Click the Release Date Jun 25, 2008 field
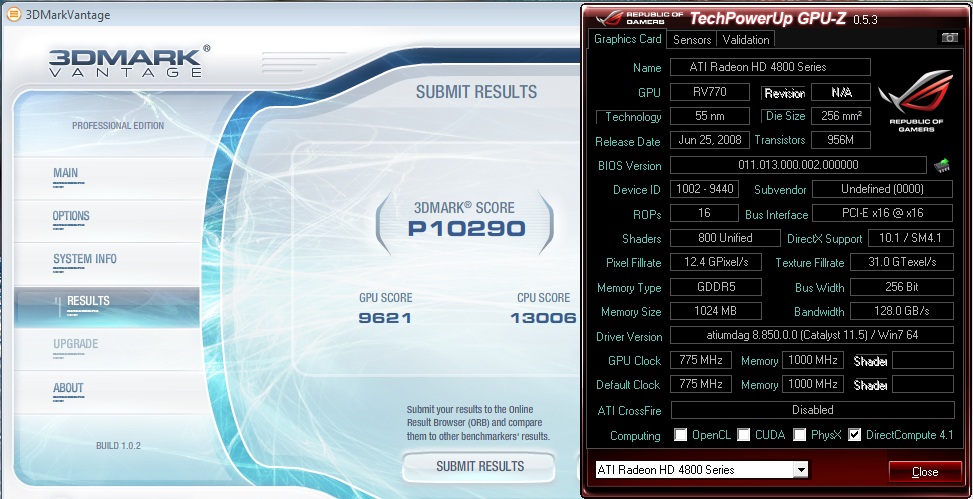This screenshot has width=973, height=499. coord(710,140)
